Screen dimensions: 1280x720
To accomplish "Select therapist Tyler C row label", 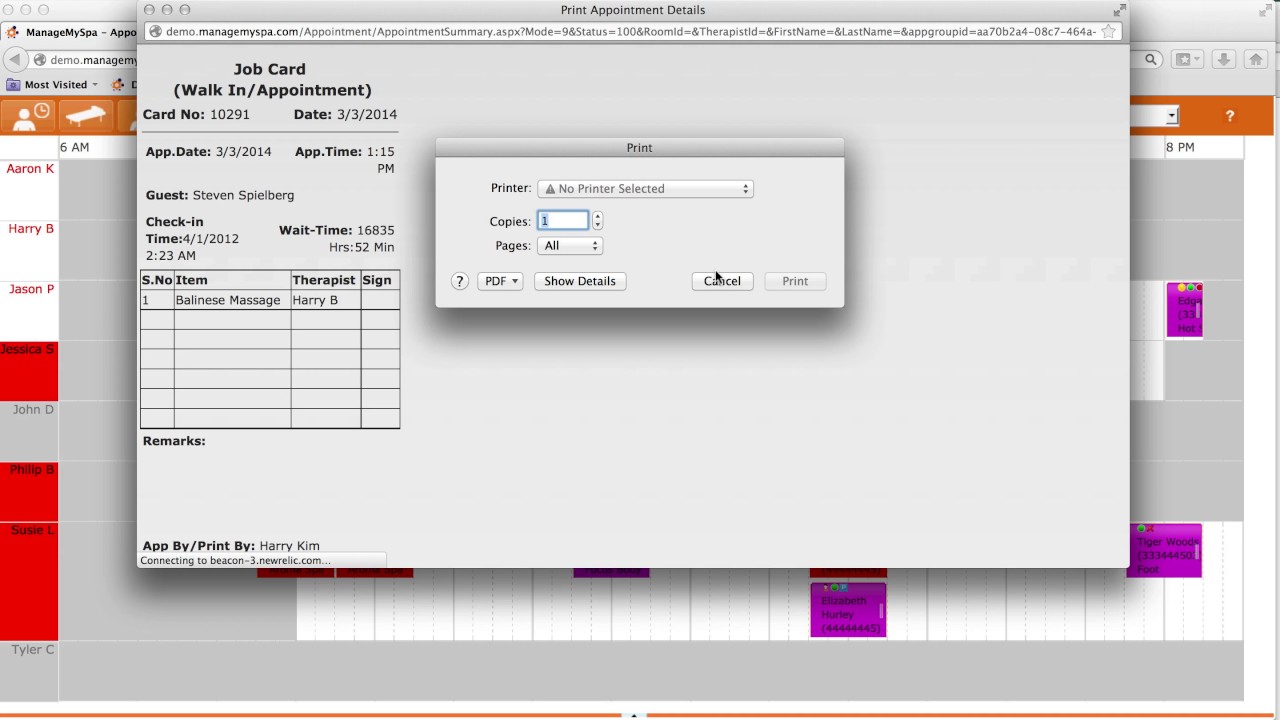I will (30, 649).
